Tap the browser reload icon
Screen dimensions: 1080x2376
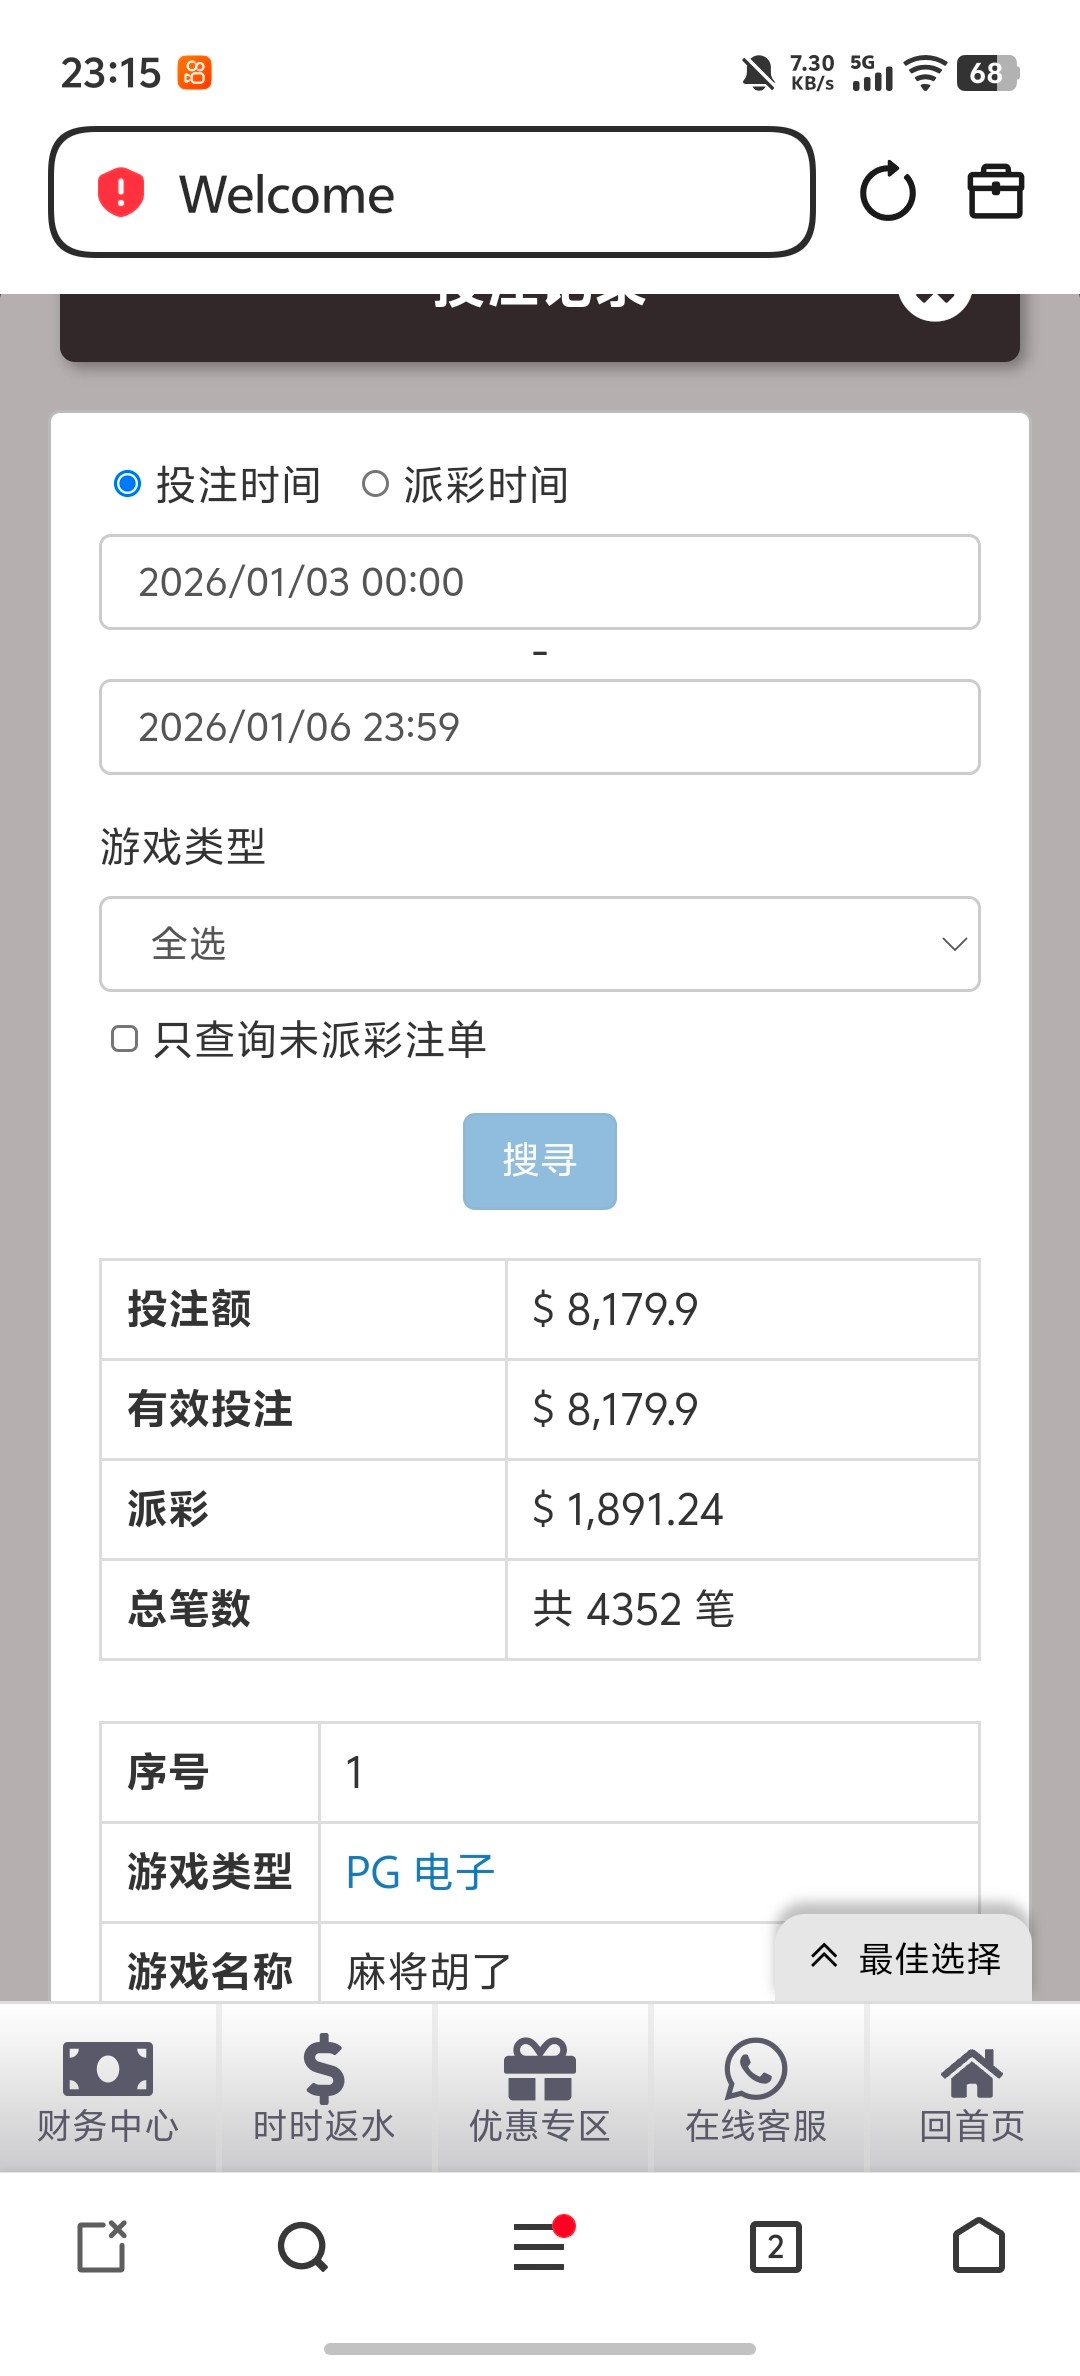887,192
